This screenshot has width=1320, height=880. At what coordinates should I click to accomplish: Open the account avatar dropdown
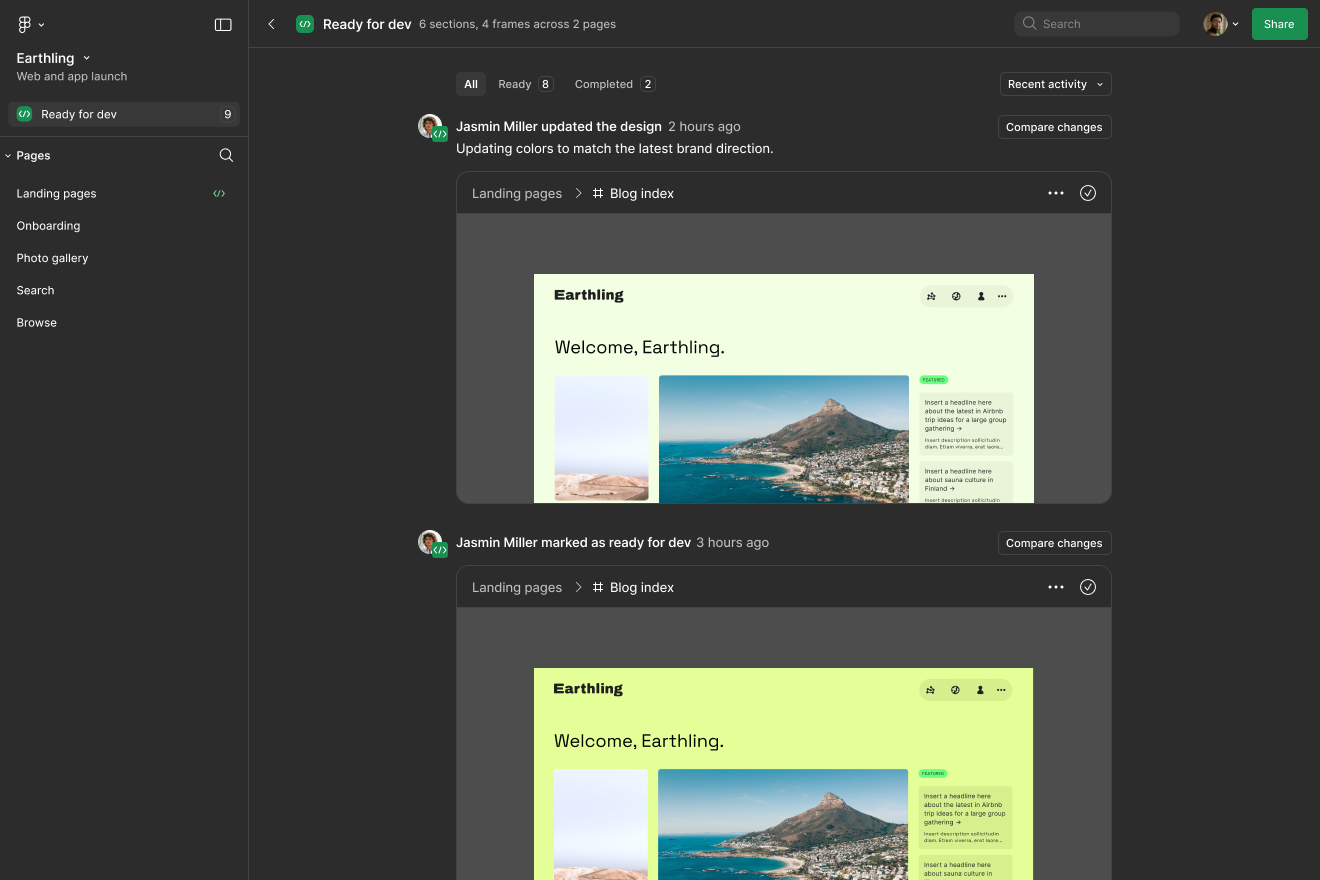point(1220,23)
